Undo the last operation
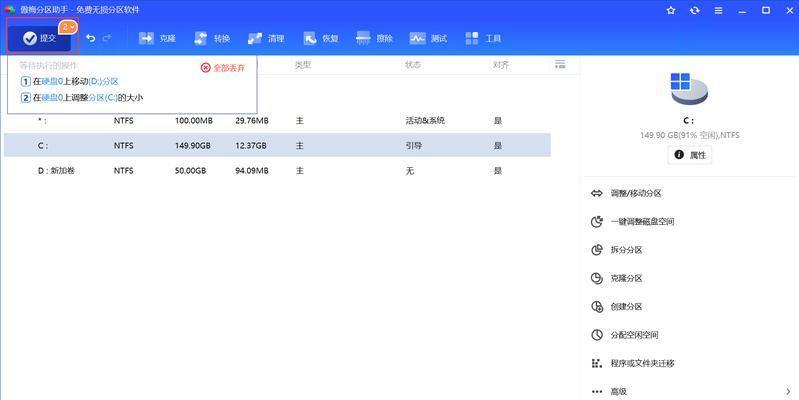This screenshot has width=799, height=400. tap(91, 38)
